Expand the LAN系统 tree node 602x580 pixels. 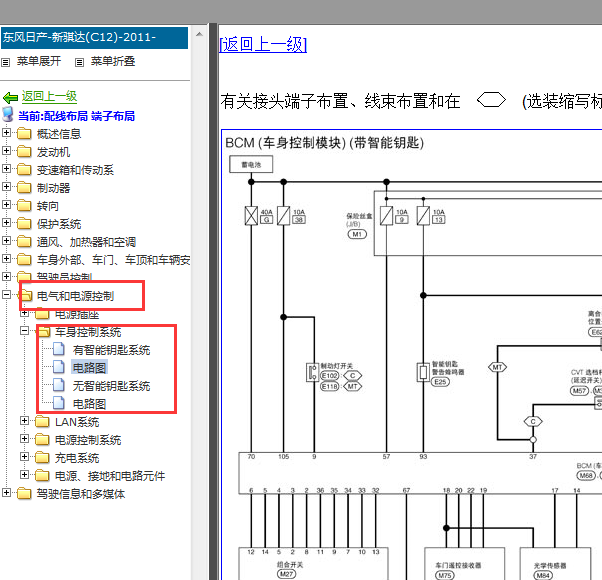tap(24, 421)
